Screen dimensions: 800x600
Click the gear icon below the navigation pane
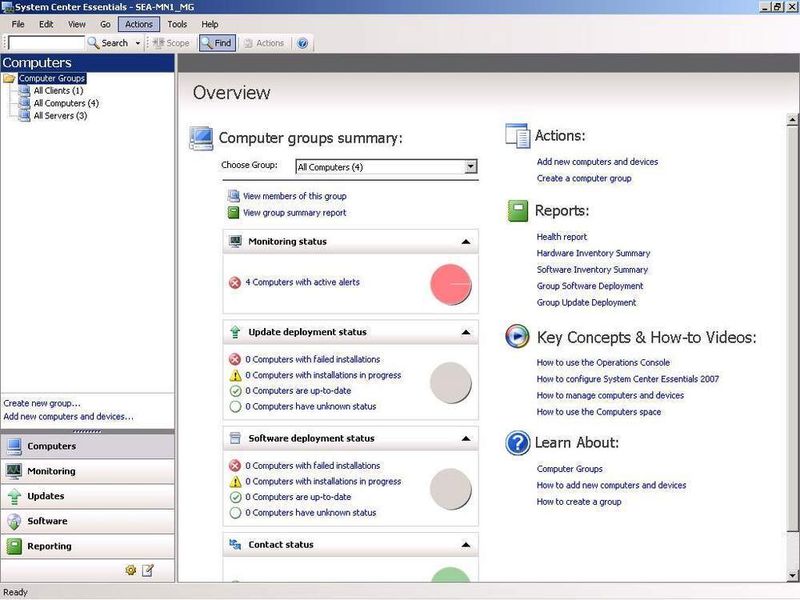pos(129,568)
